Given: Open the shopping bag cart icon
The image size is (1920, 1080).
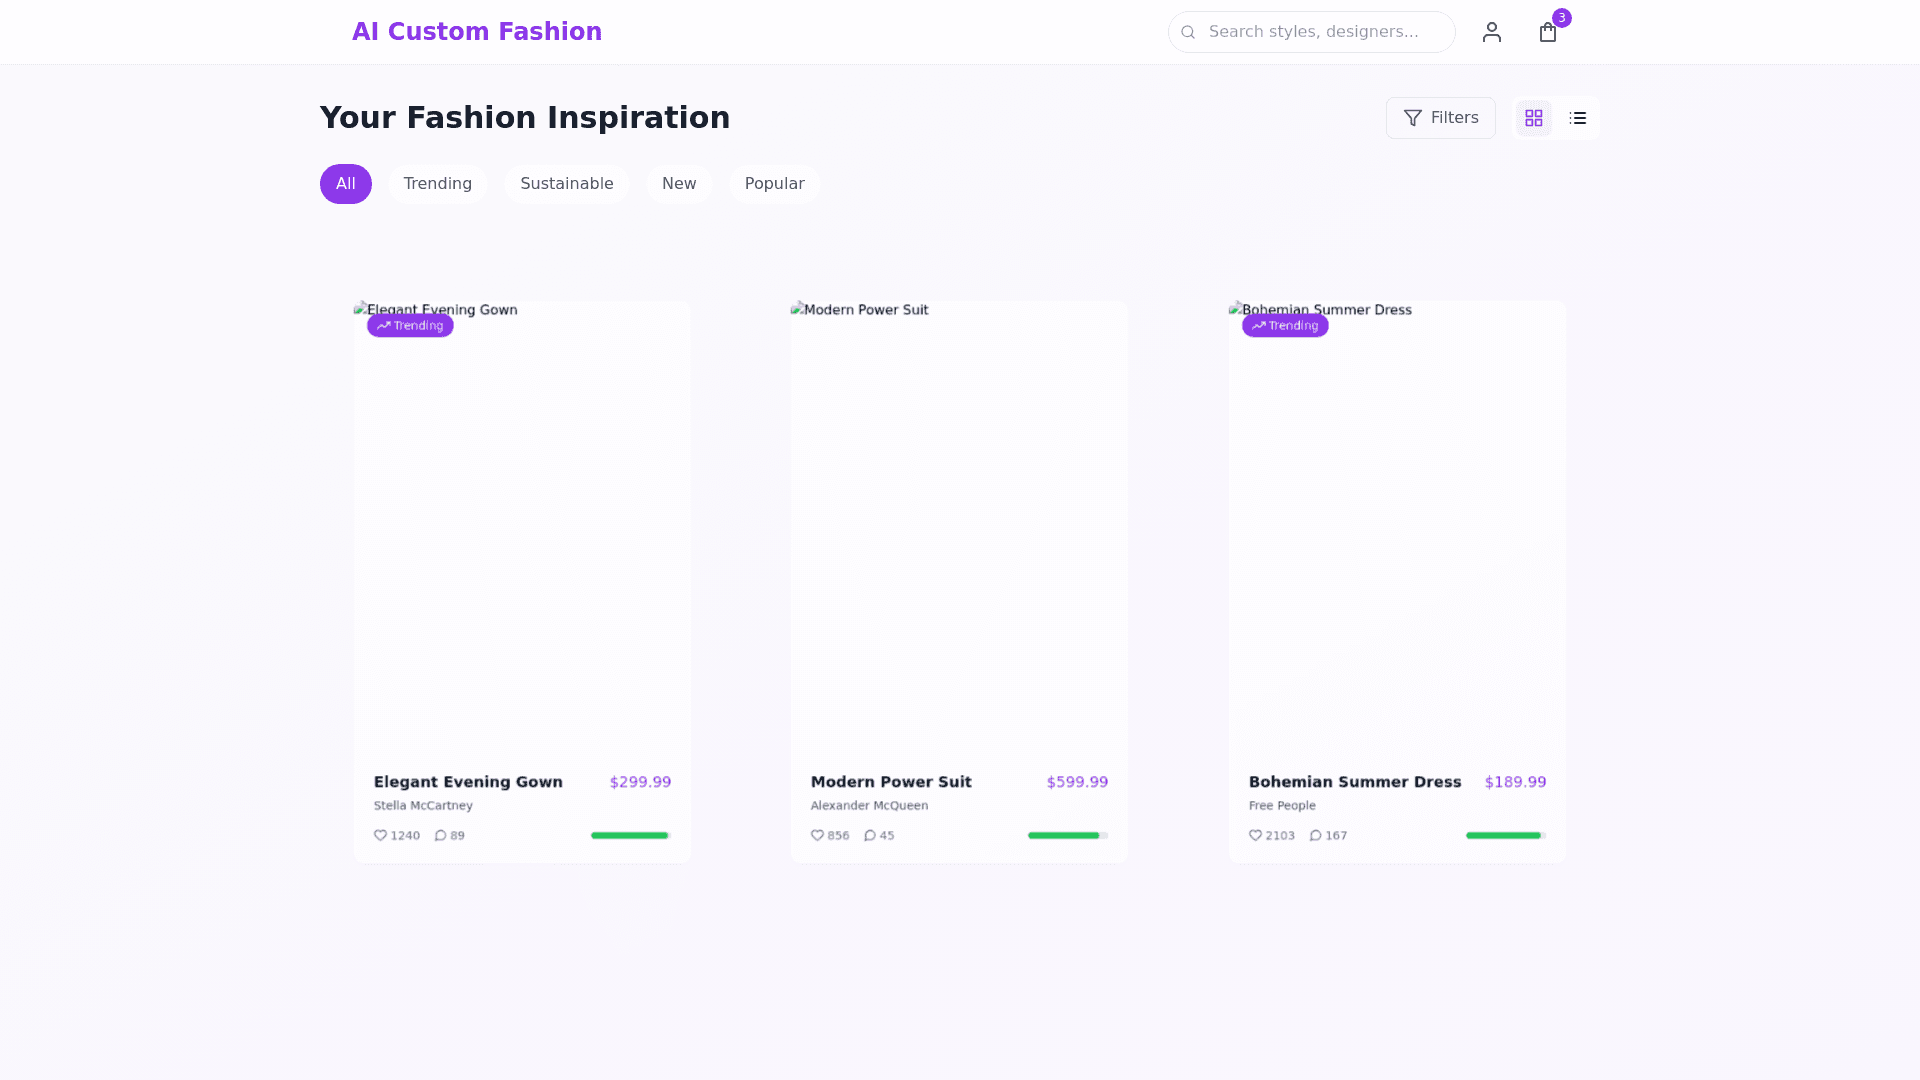Looking at the screenshot, I should (x=1547, y=32).
